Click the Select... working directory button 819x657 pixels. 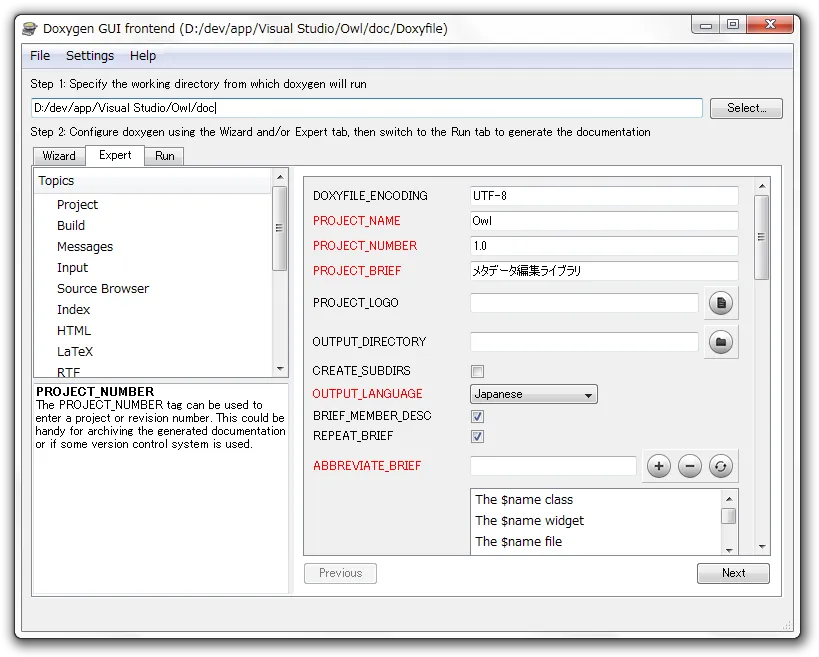click(746, 108)
